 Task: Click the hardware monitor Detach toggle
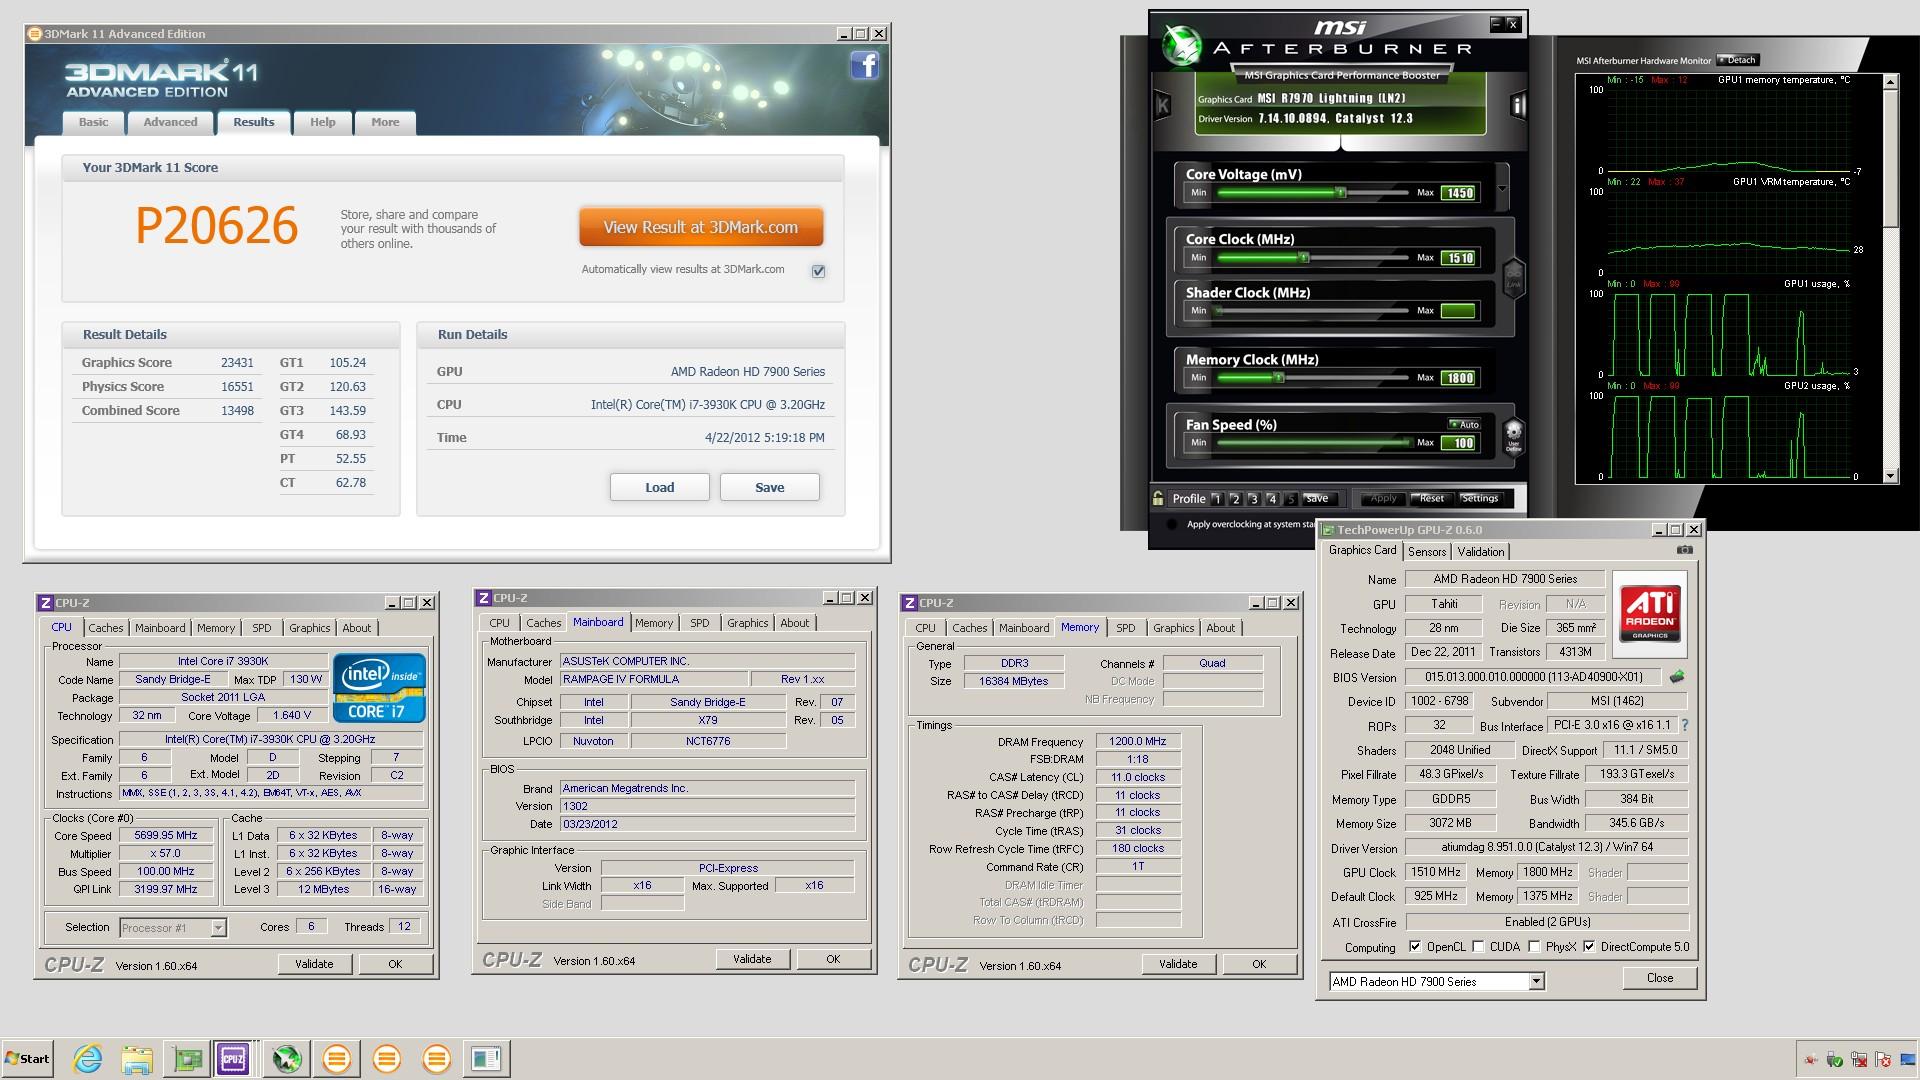coord(1737,60)
